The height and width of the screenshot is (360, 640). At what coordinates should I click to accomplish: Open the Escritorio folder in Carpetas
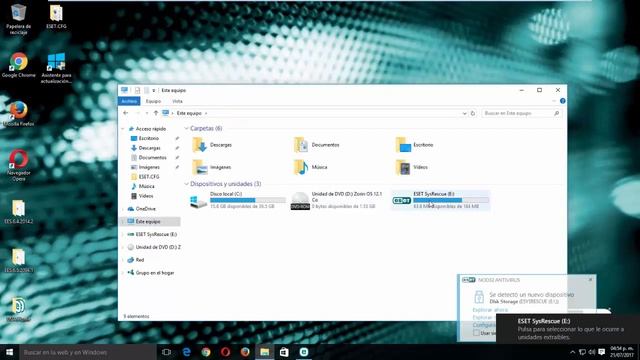click(414, 145)
